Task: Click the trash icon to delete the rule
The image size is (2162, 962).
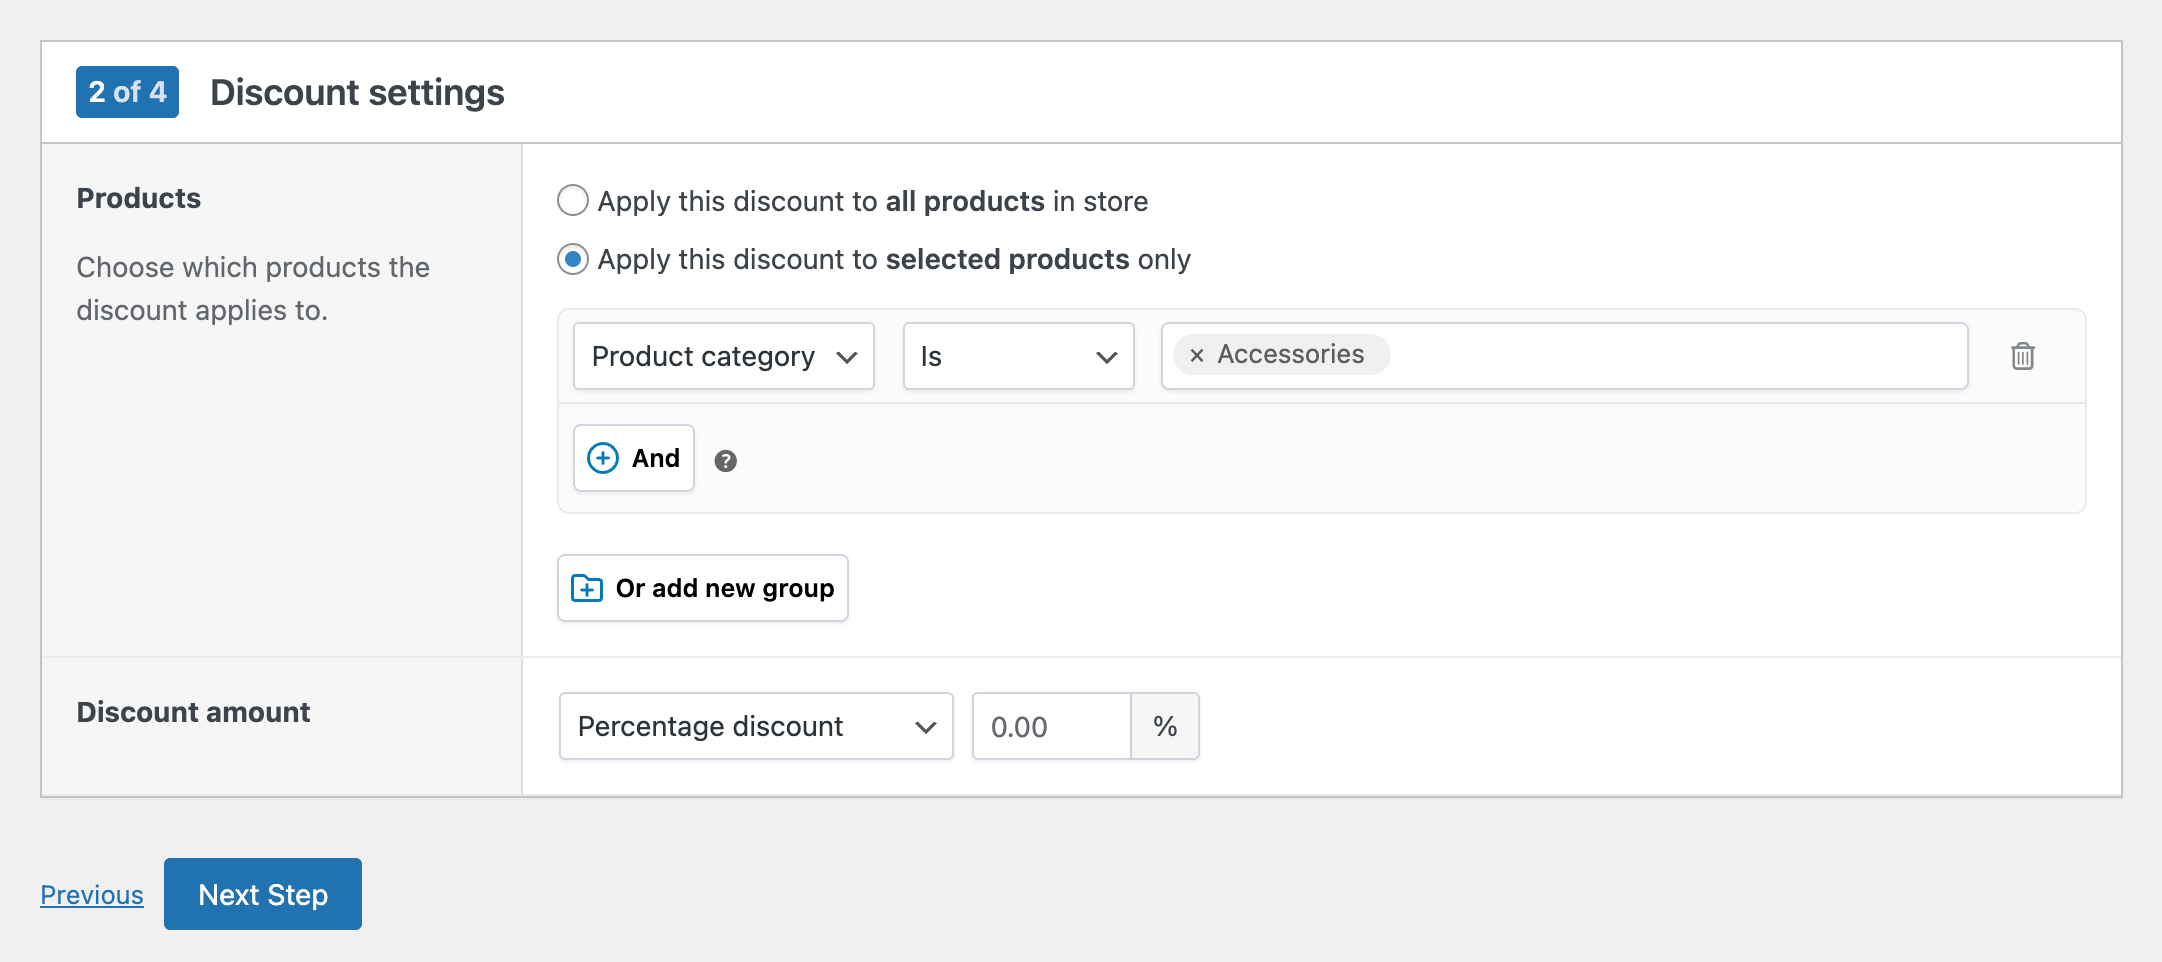Action: (x=2022, y=356)
